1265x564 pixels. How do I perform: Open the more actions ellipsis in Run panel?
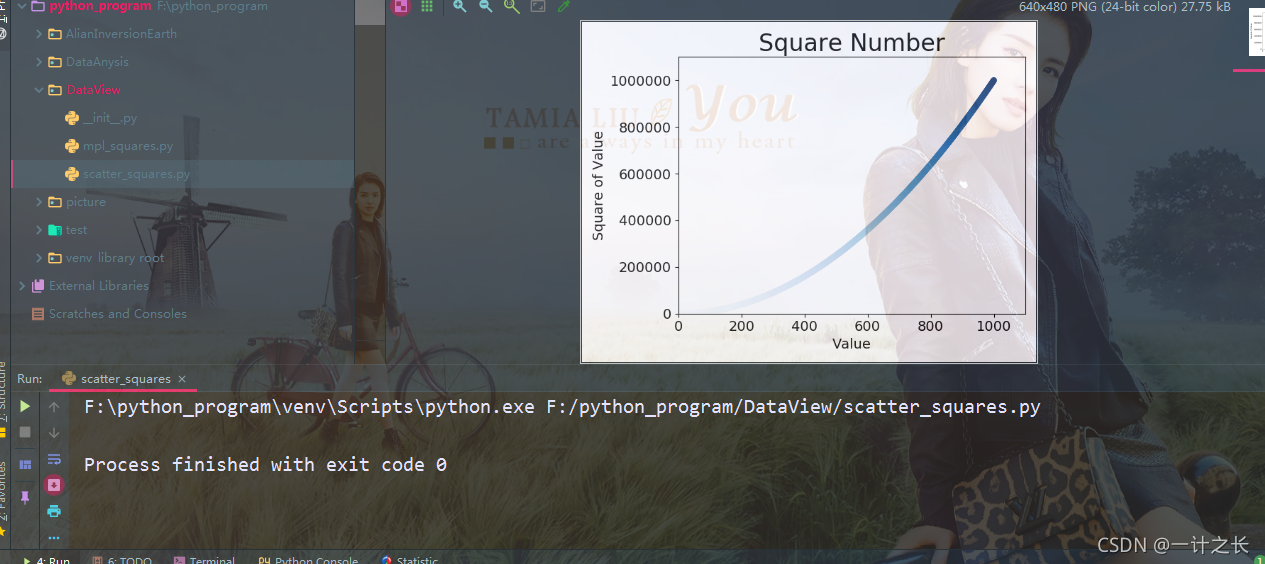(x=54, y=537)
